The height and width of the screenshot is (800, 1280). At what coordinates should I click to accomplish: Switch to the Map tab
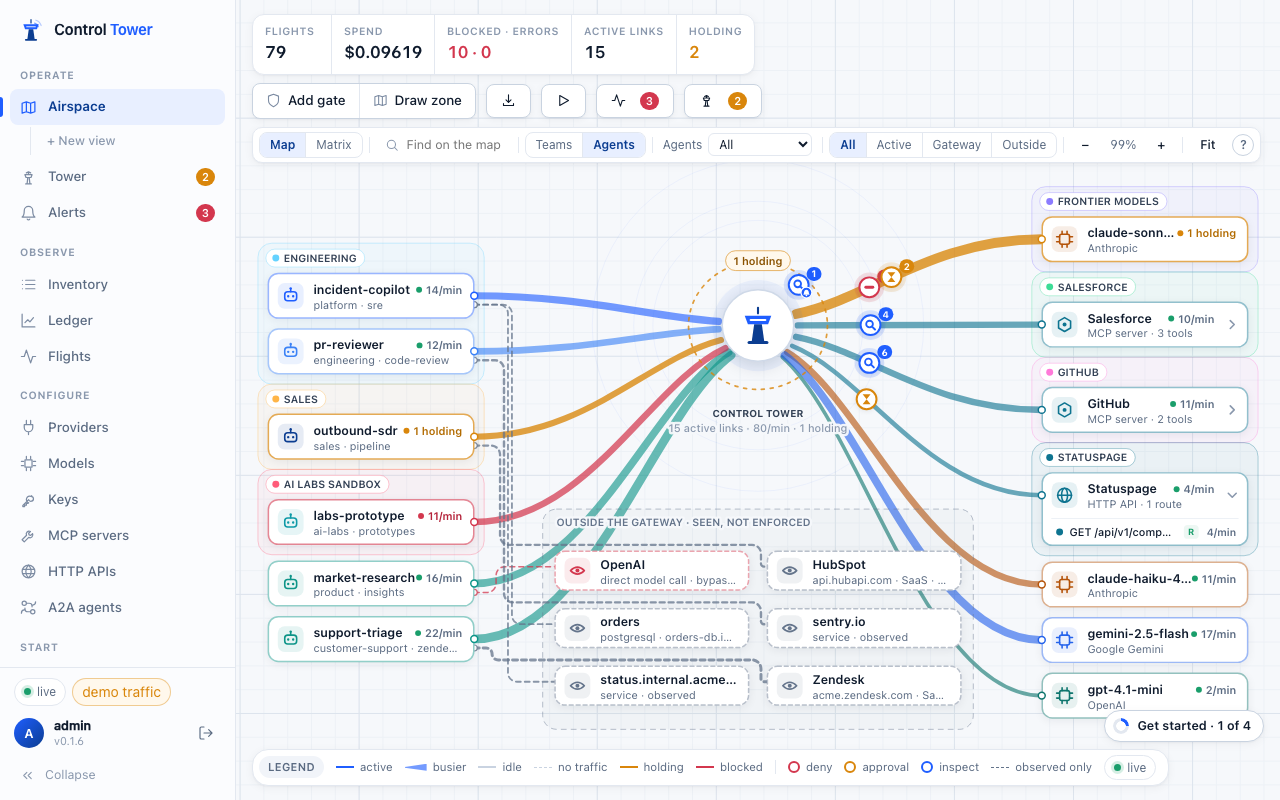pyautogui.click(x=283, y=145)
